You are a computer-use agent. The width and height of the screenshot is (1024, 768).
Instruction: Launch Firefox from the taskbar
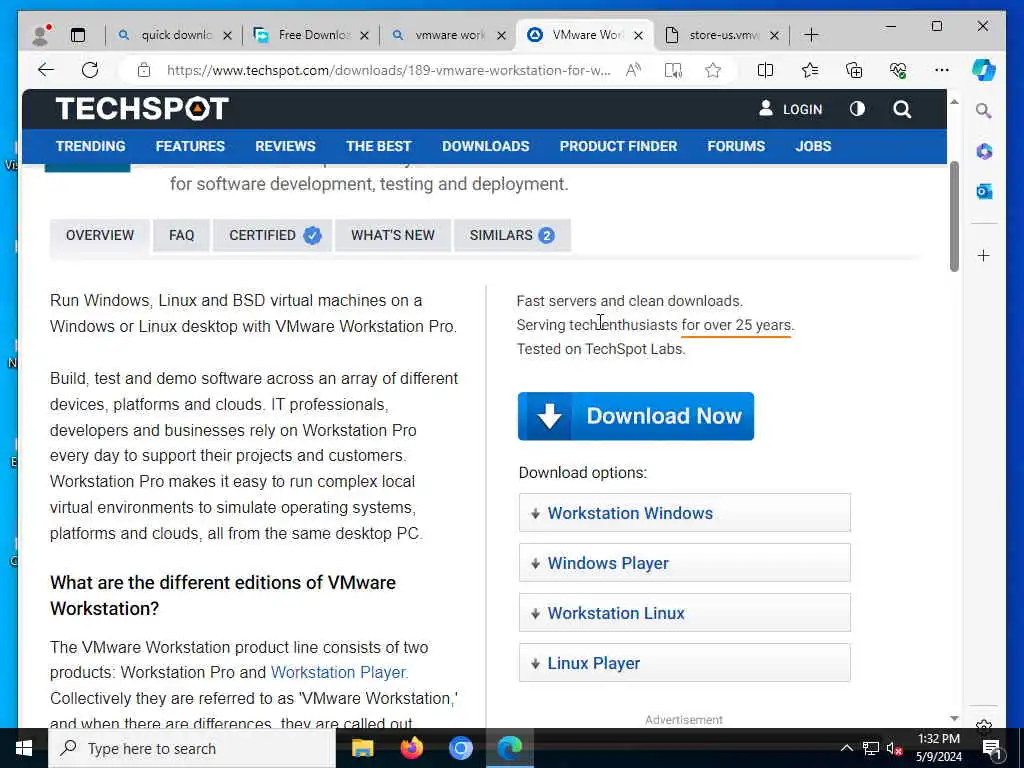[411, 748]
